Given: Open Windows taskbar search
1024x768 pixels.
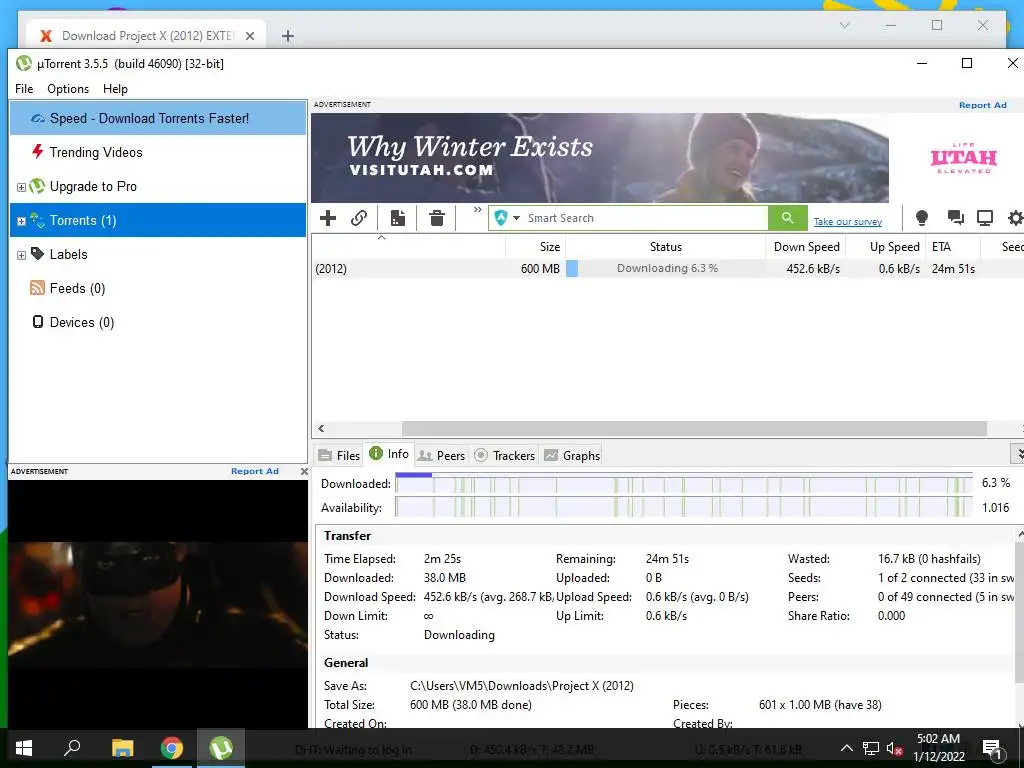Looking at the screenshot, I should click(x=72, y=748).
